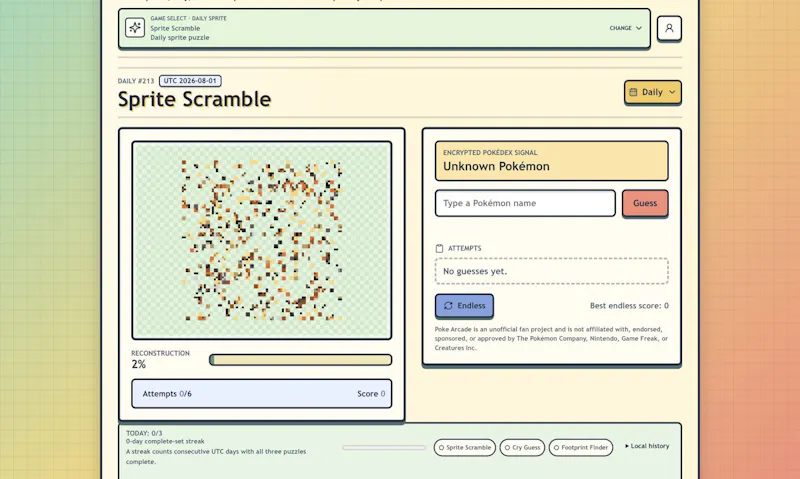
Task: Click the sparkle game select icon
Action: pos(135,28)
